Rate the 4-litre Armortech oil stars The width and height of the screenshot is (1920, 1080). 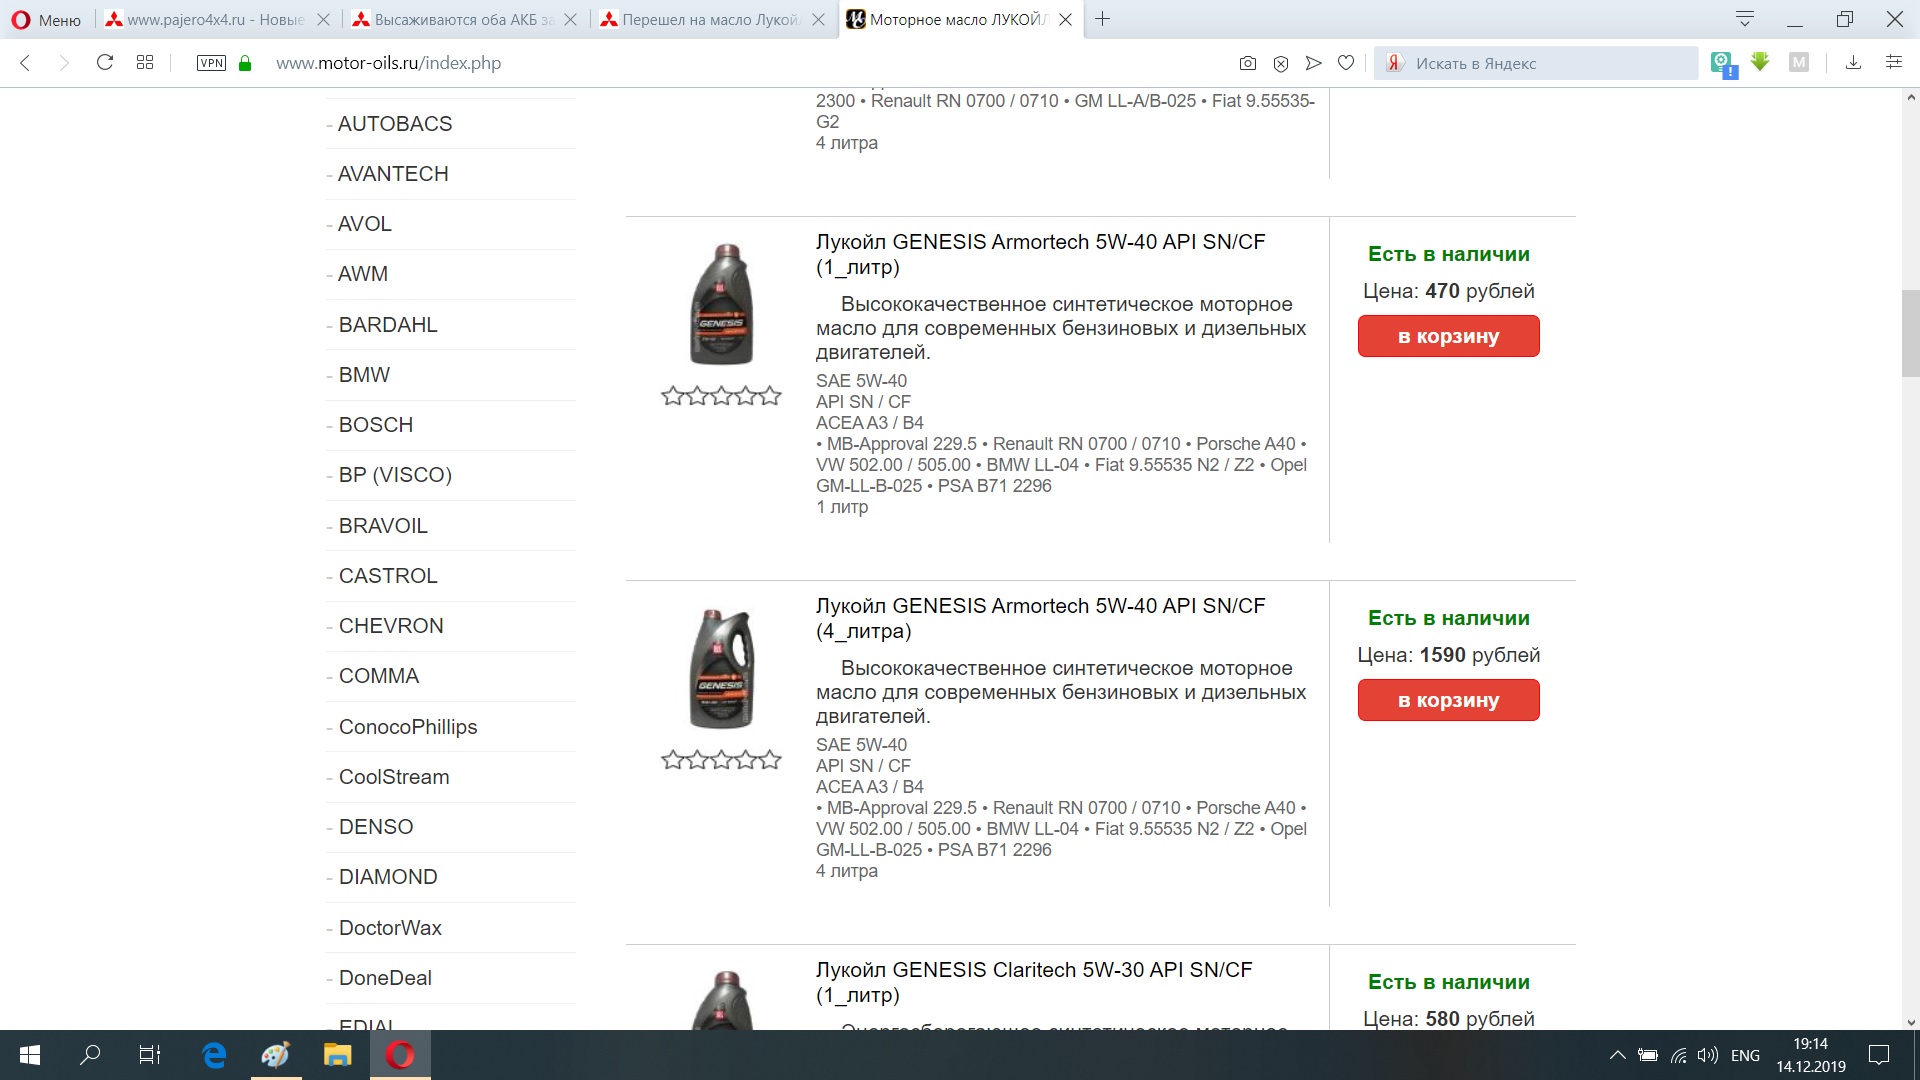tap(720, 760)
